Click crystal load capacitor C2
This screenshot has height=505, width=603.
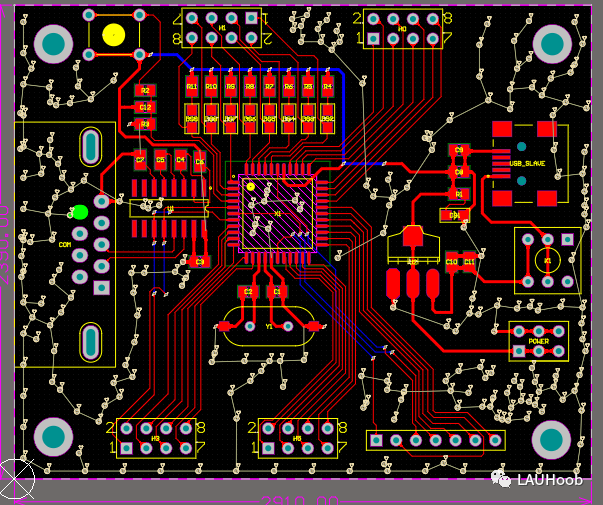coord(248,292)
